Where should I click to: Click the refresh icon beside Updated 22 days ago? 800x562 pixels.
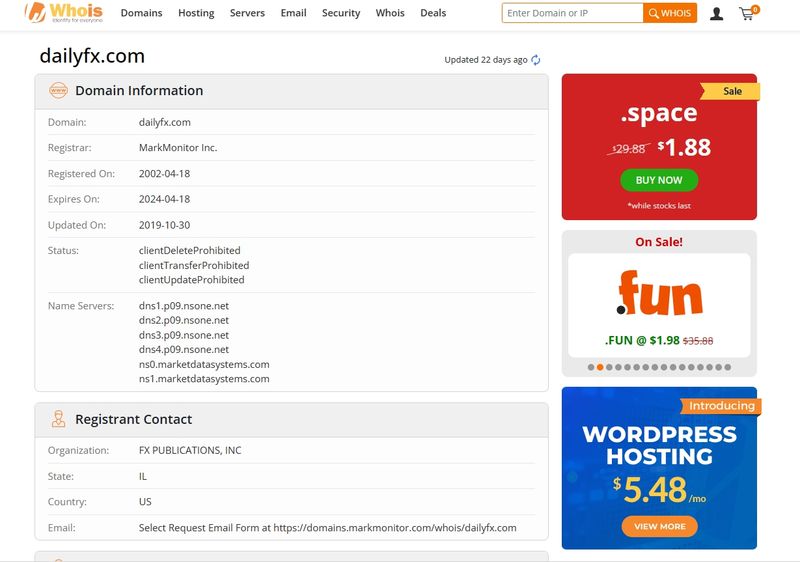point(536,60)
